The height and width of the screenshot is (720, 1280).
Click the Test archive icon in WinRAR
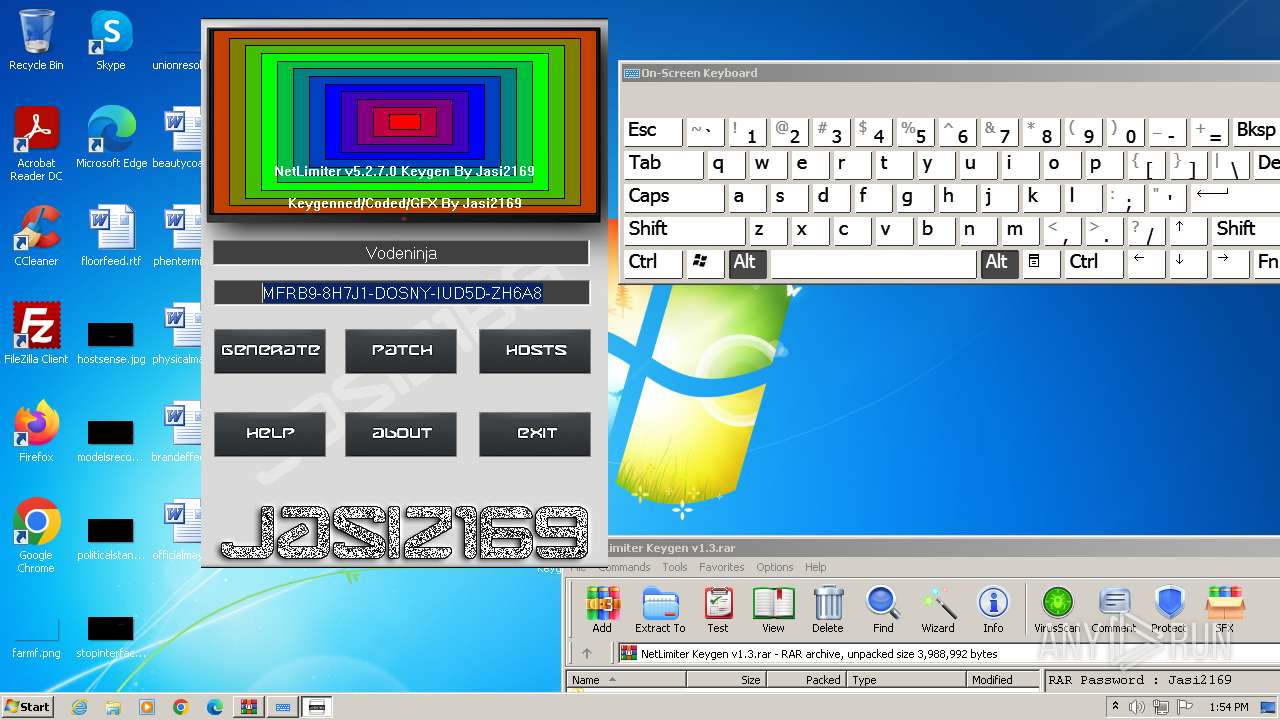pyautogui.click(x=718, y=609)
